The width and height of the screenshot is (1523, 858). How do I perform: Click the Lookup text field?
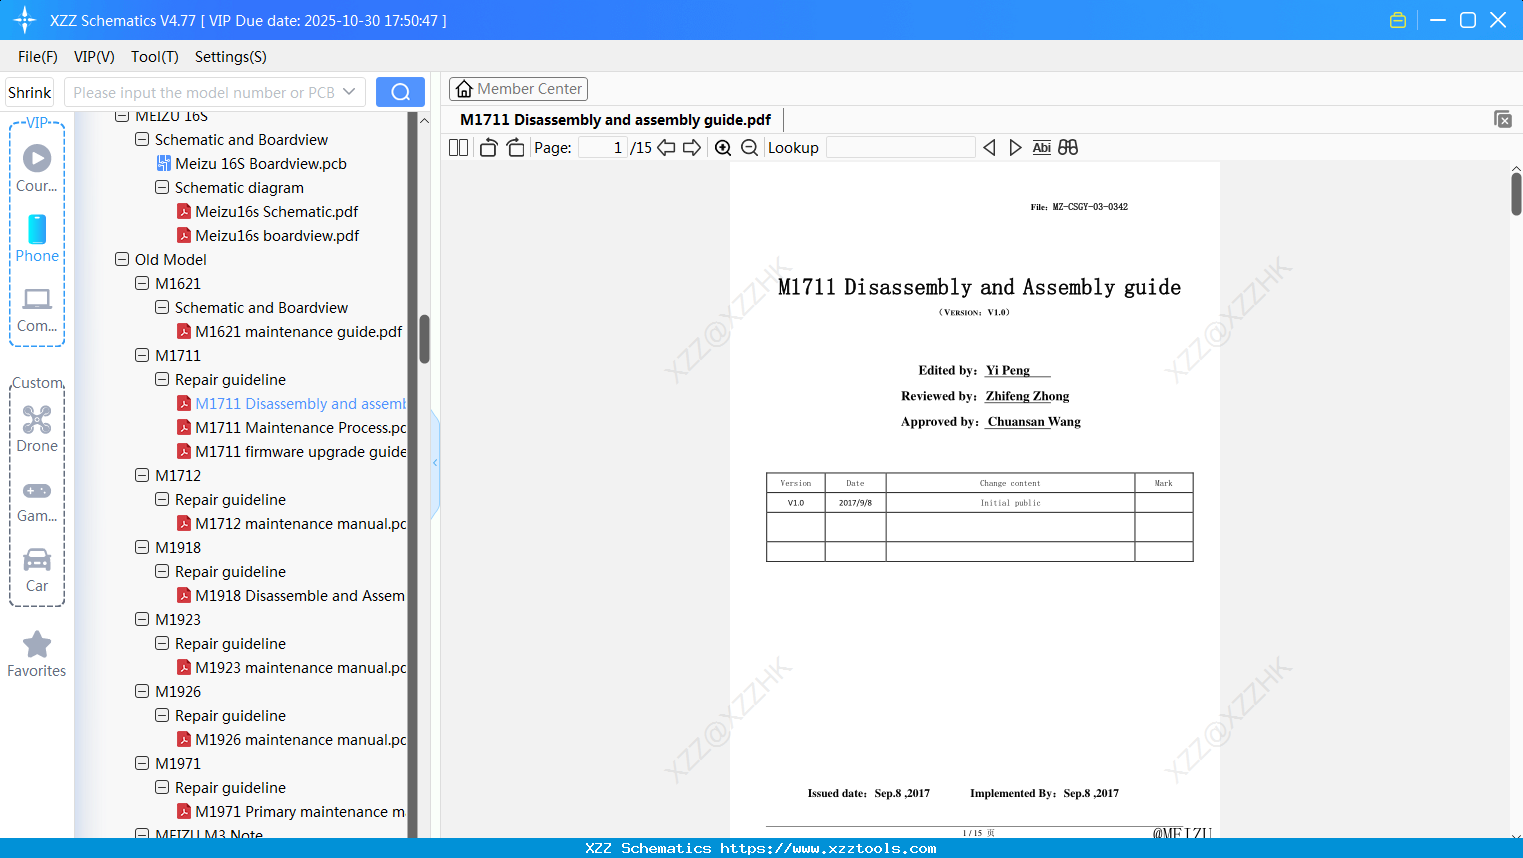(x=901, y=147)
